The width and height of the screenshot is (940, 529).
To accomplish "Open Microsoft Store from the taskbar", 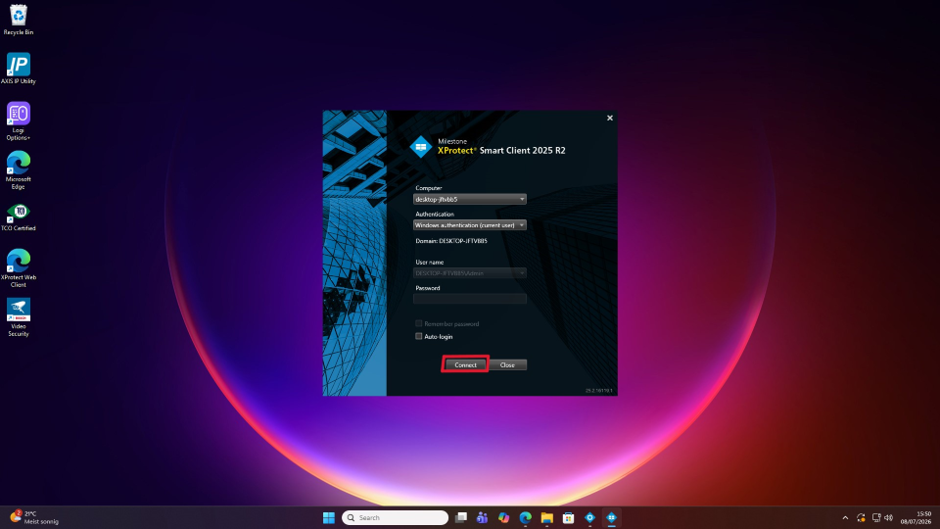I will tap(568, 518).
